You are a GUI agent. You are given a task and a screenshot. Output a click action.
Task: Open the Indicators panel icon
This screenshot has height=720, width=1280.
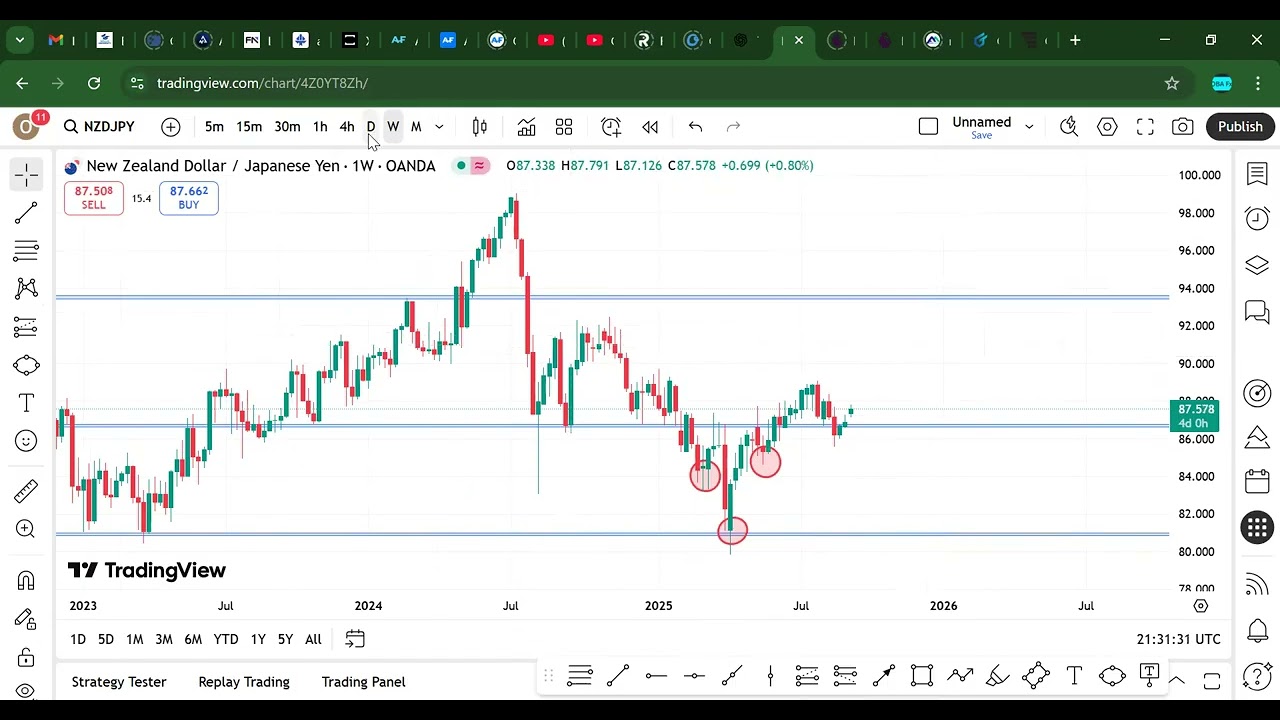(526, 127)
